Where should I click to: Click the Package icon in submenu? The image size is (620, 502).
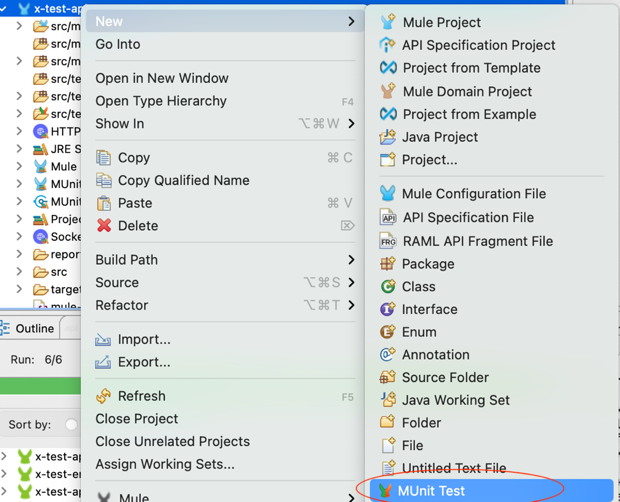(388, 264)
